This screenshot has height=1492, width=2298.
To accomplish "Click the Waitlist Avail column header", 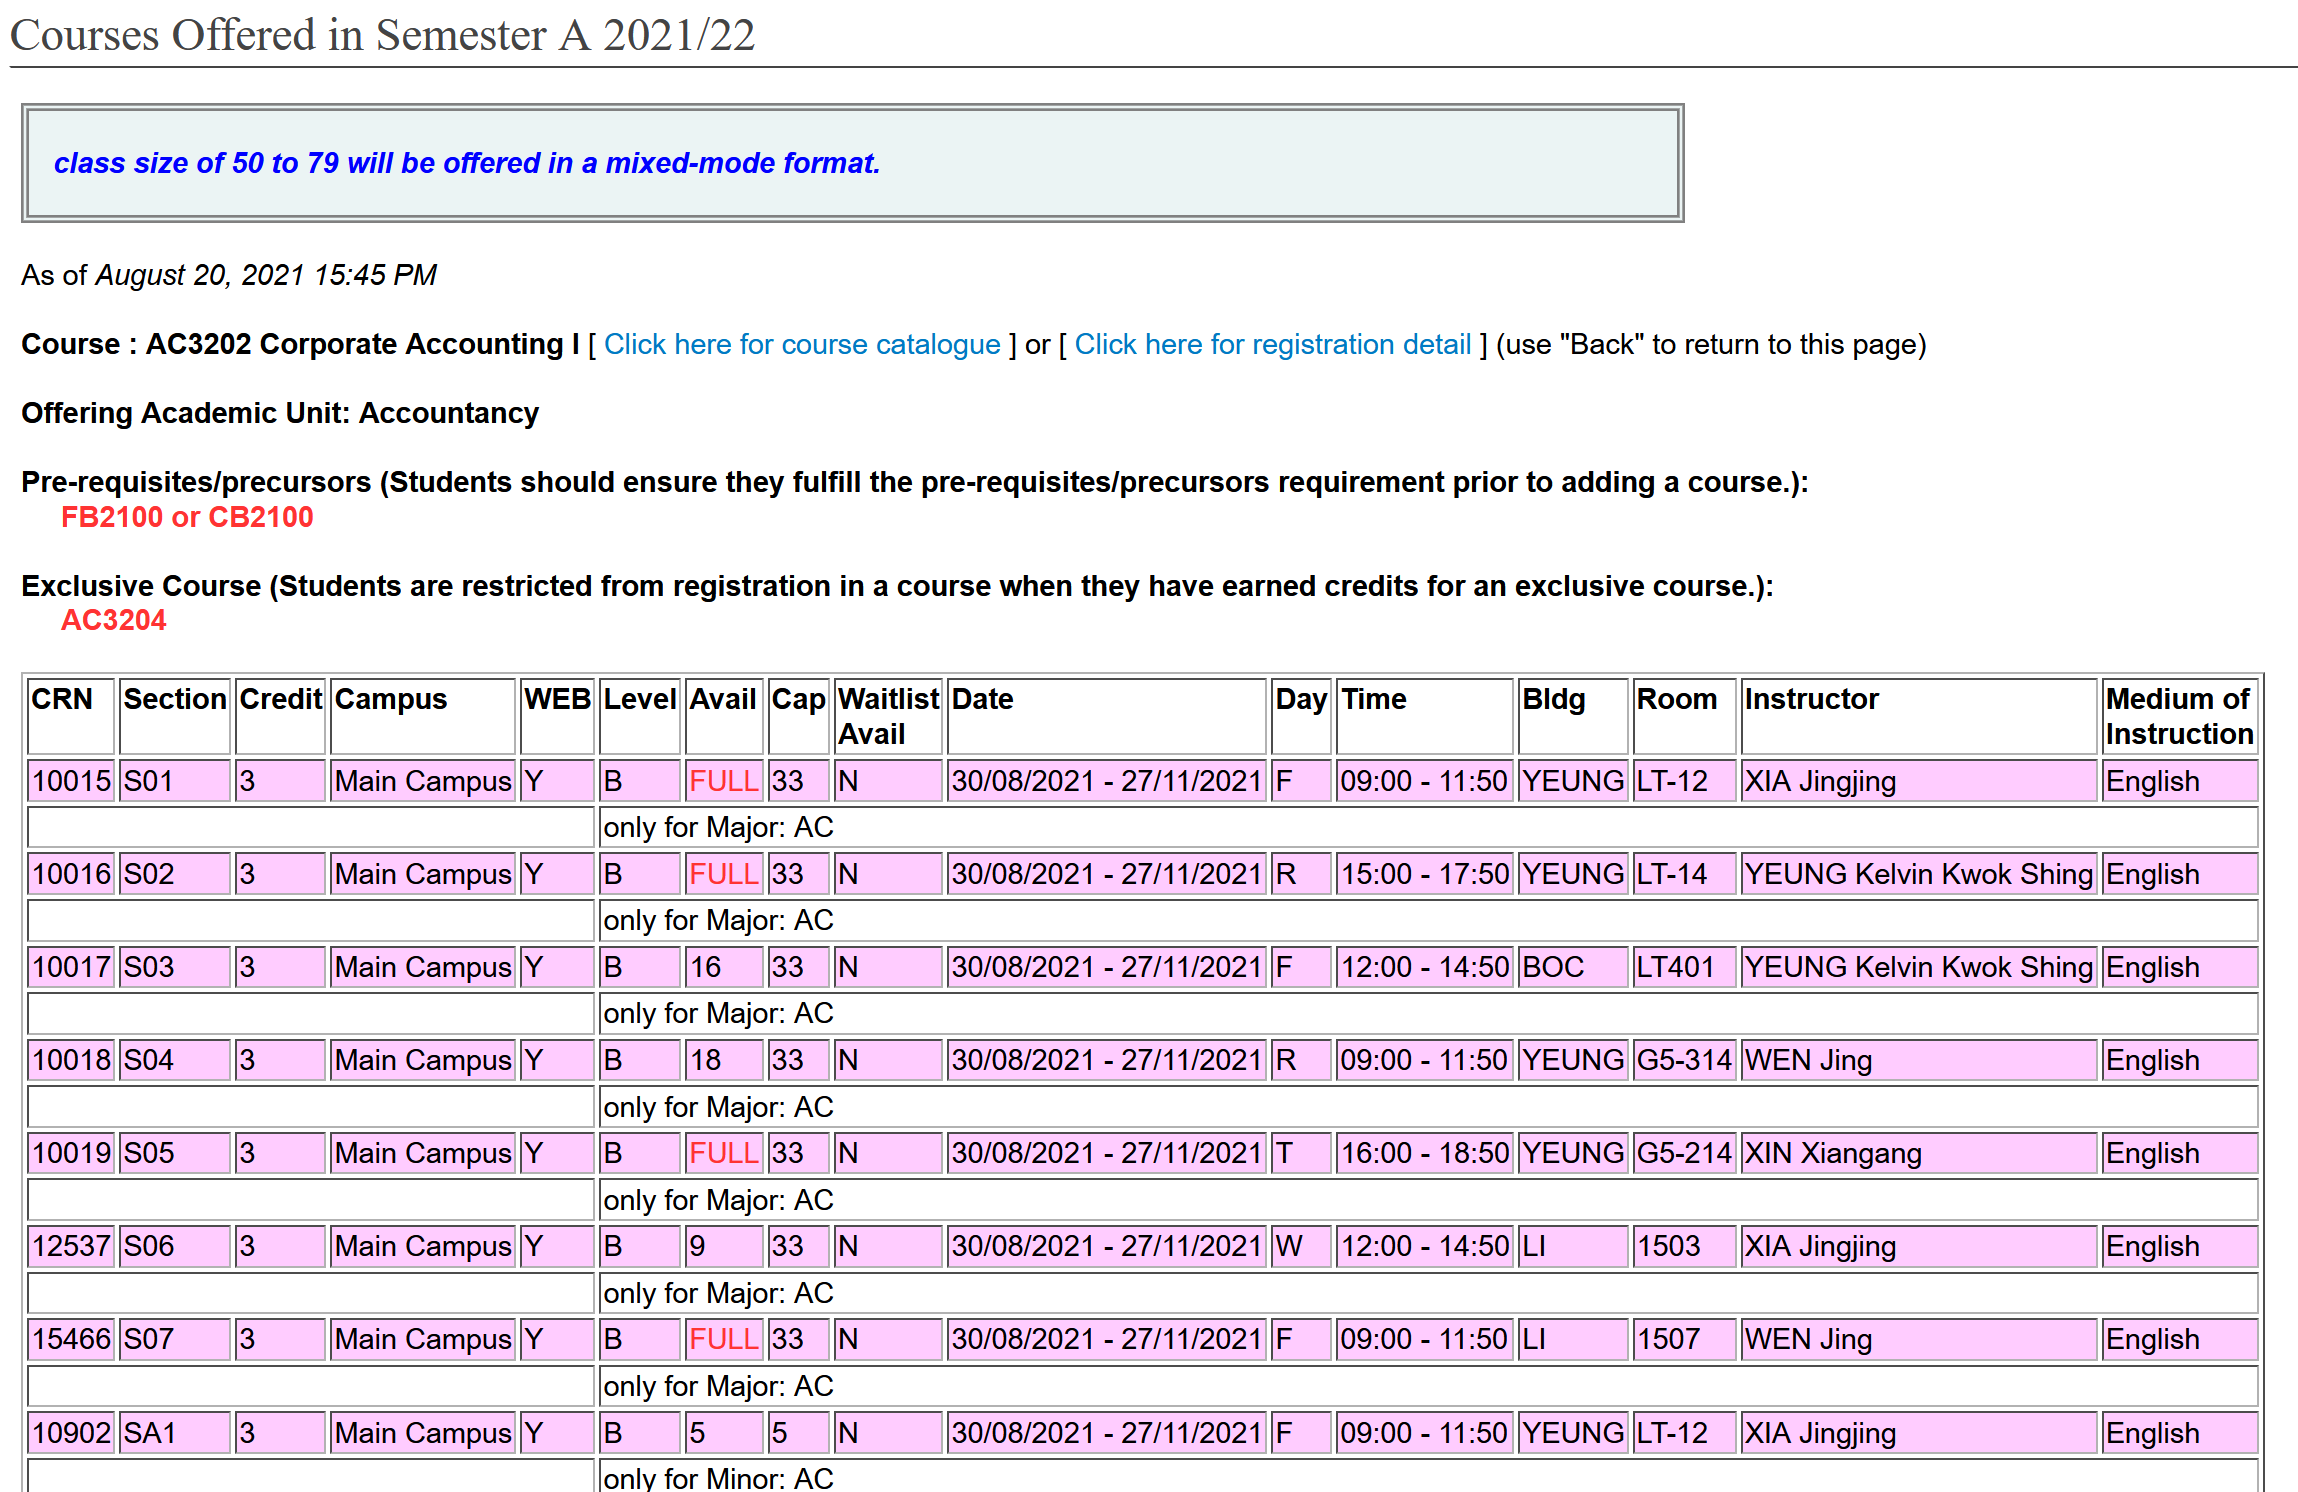I will click(x=887, y=716).
